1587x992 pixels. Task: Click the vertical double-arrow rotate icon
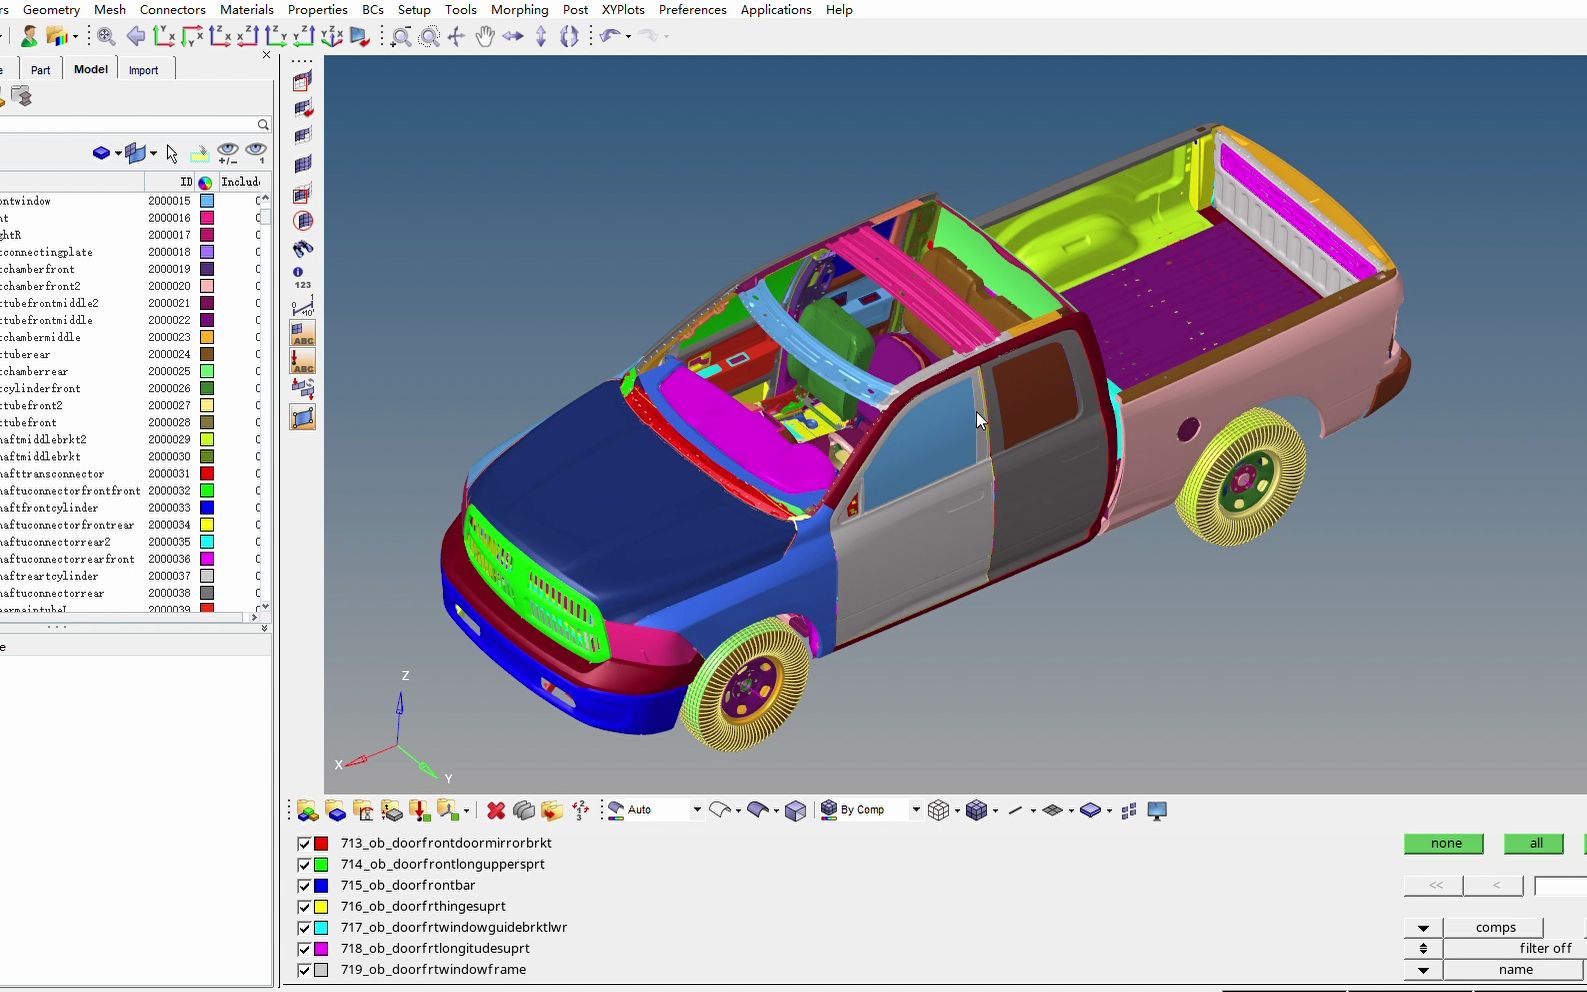(x=541, y=37)
